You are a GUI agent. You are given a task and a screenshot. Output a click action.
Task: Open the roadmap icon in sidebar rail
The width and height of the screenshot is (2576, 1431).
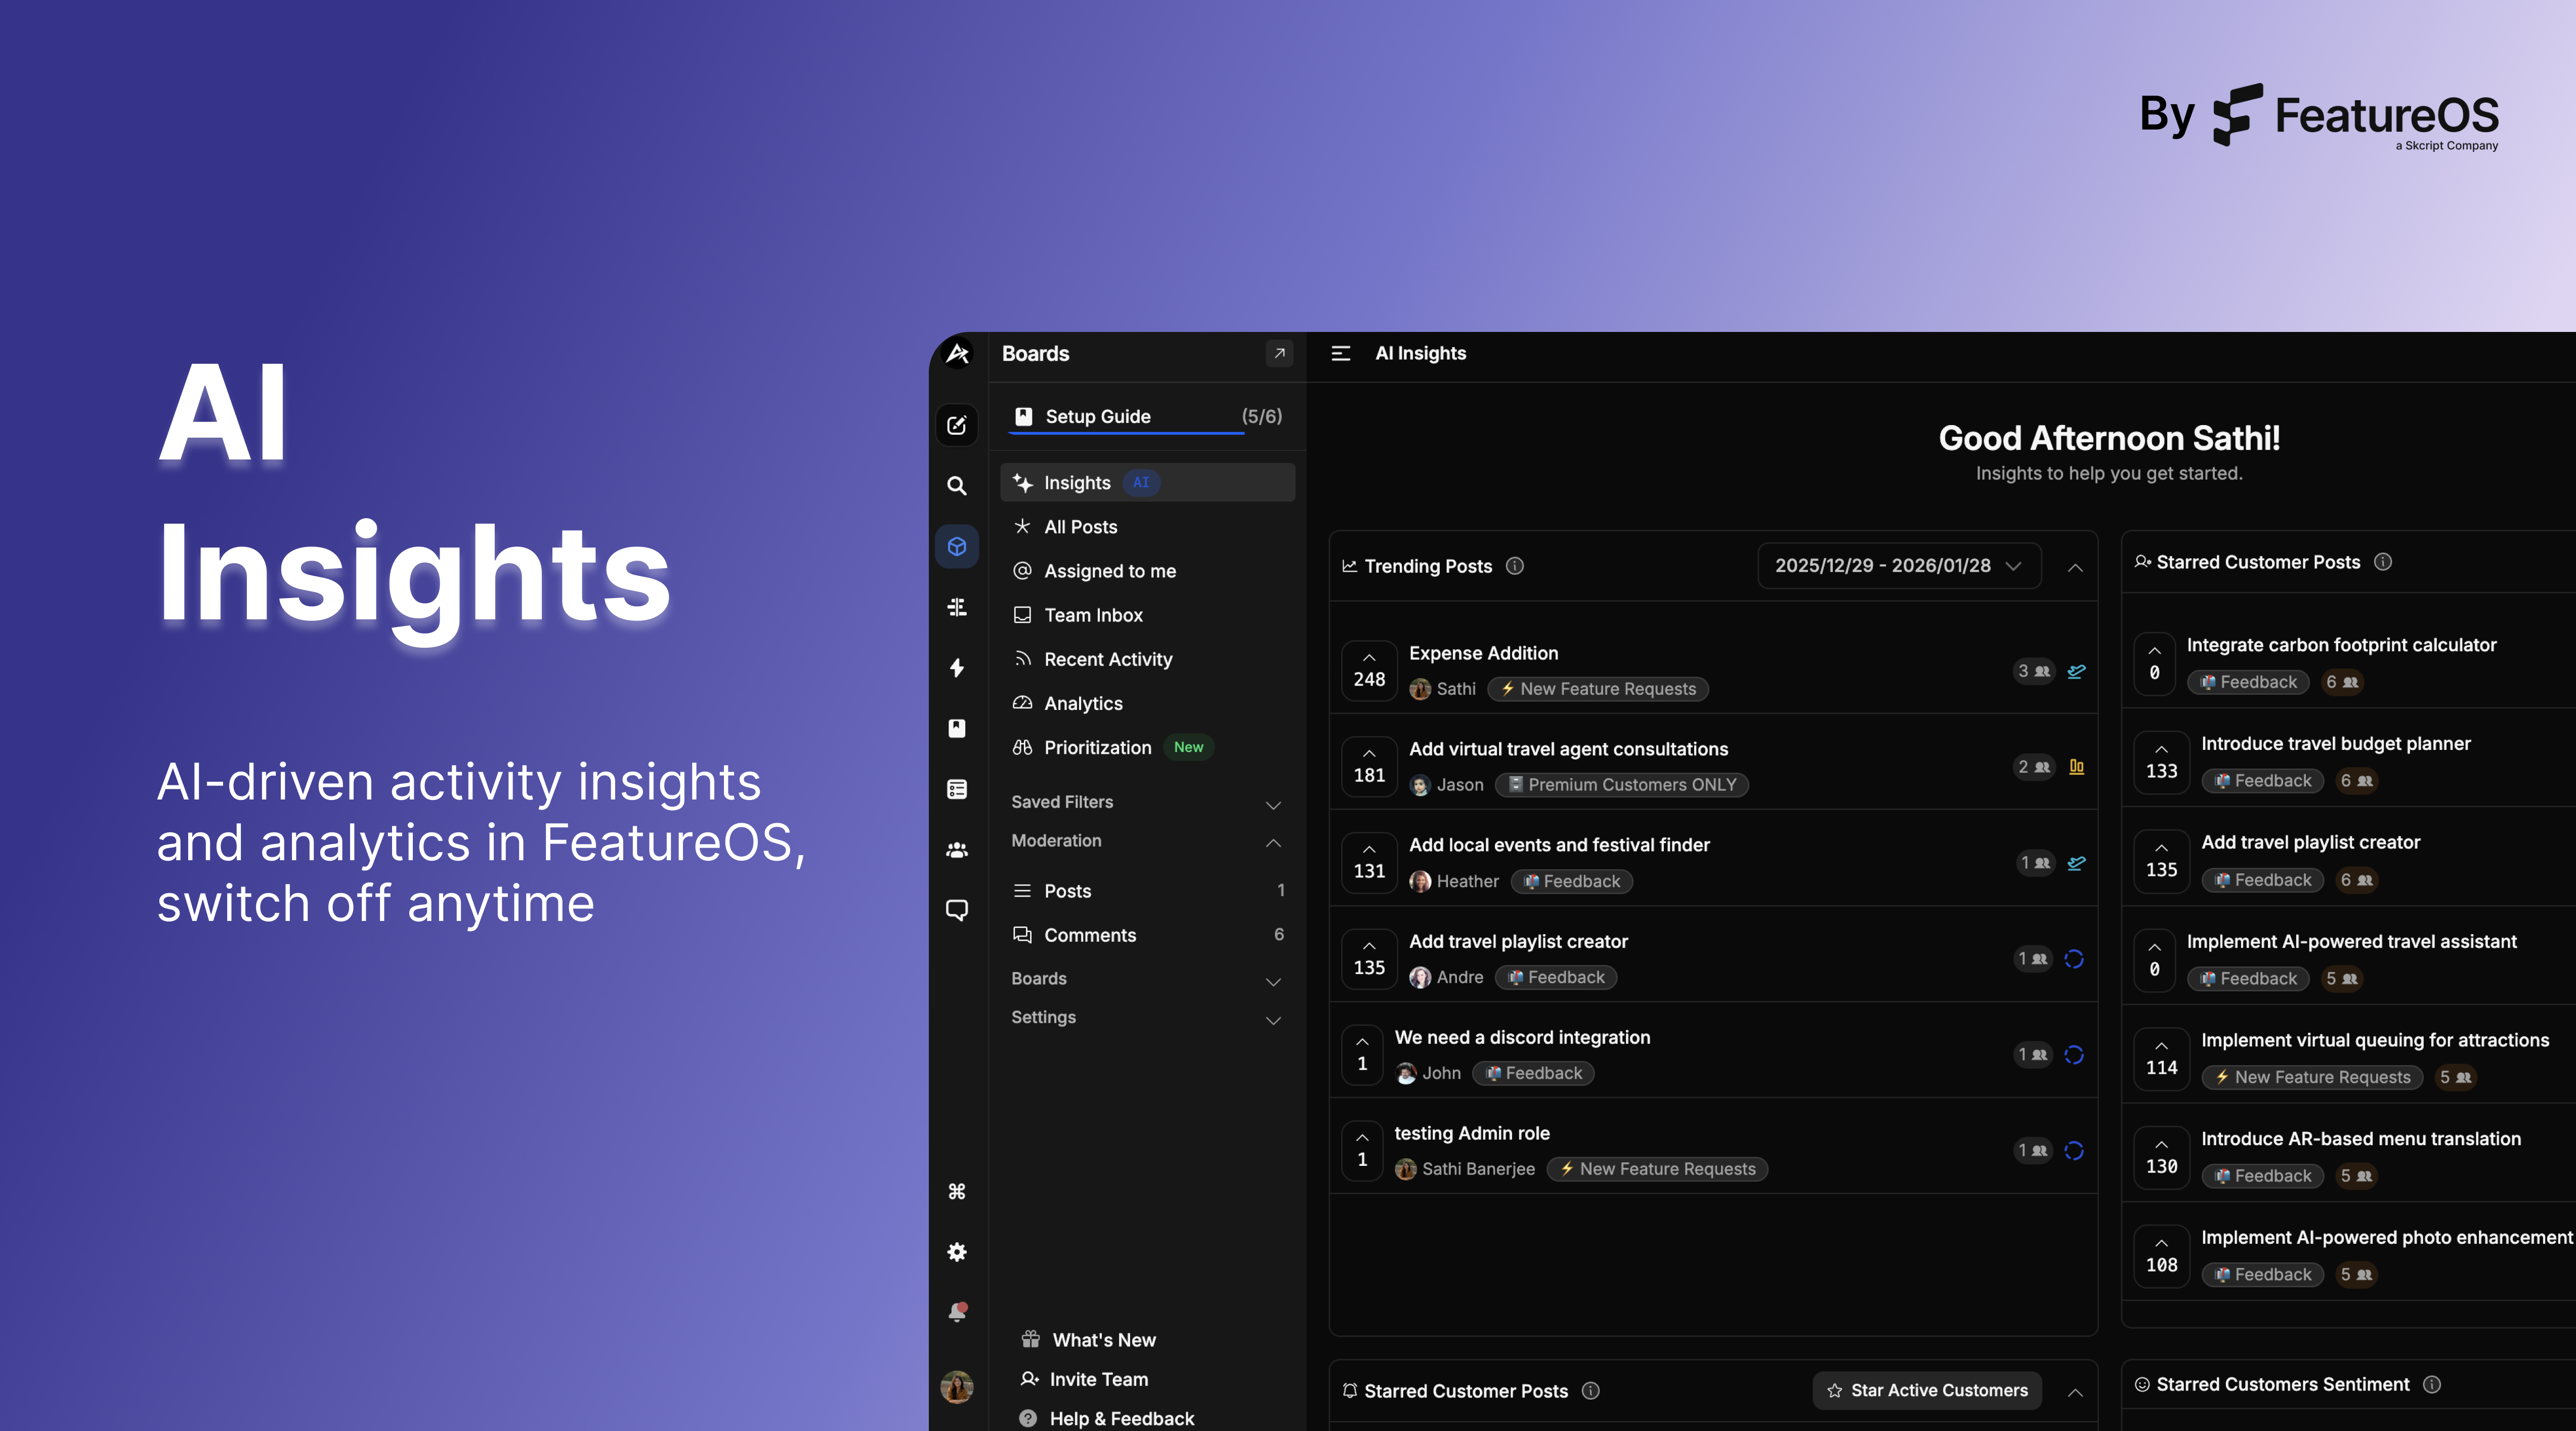click(956, 607)
